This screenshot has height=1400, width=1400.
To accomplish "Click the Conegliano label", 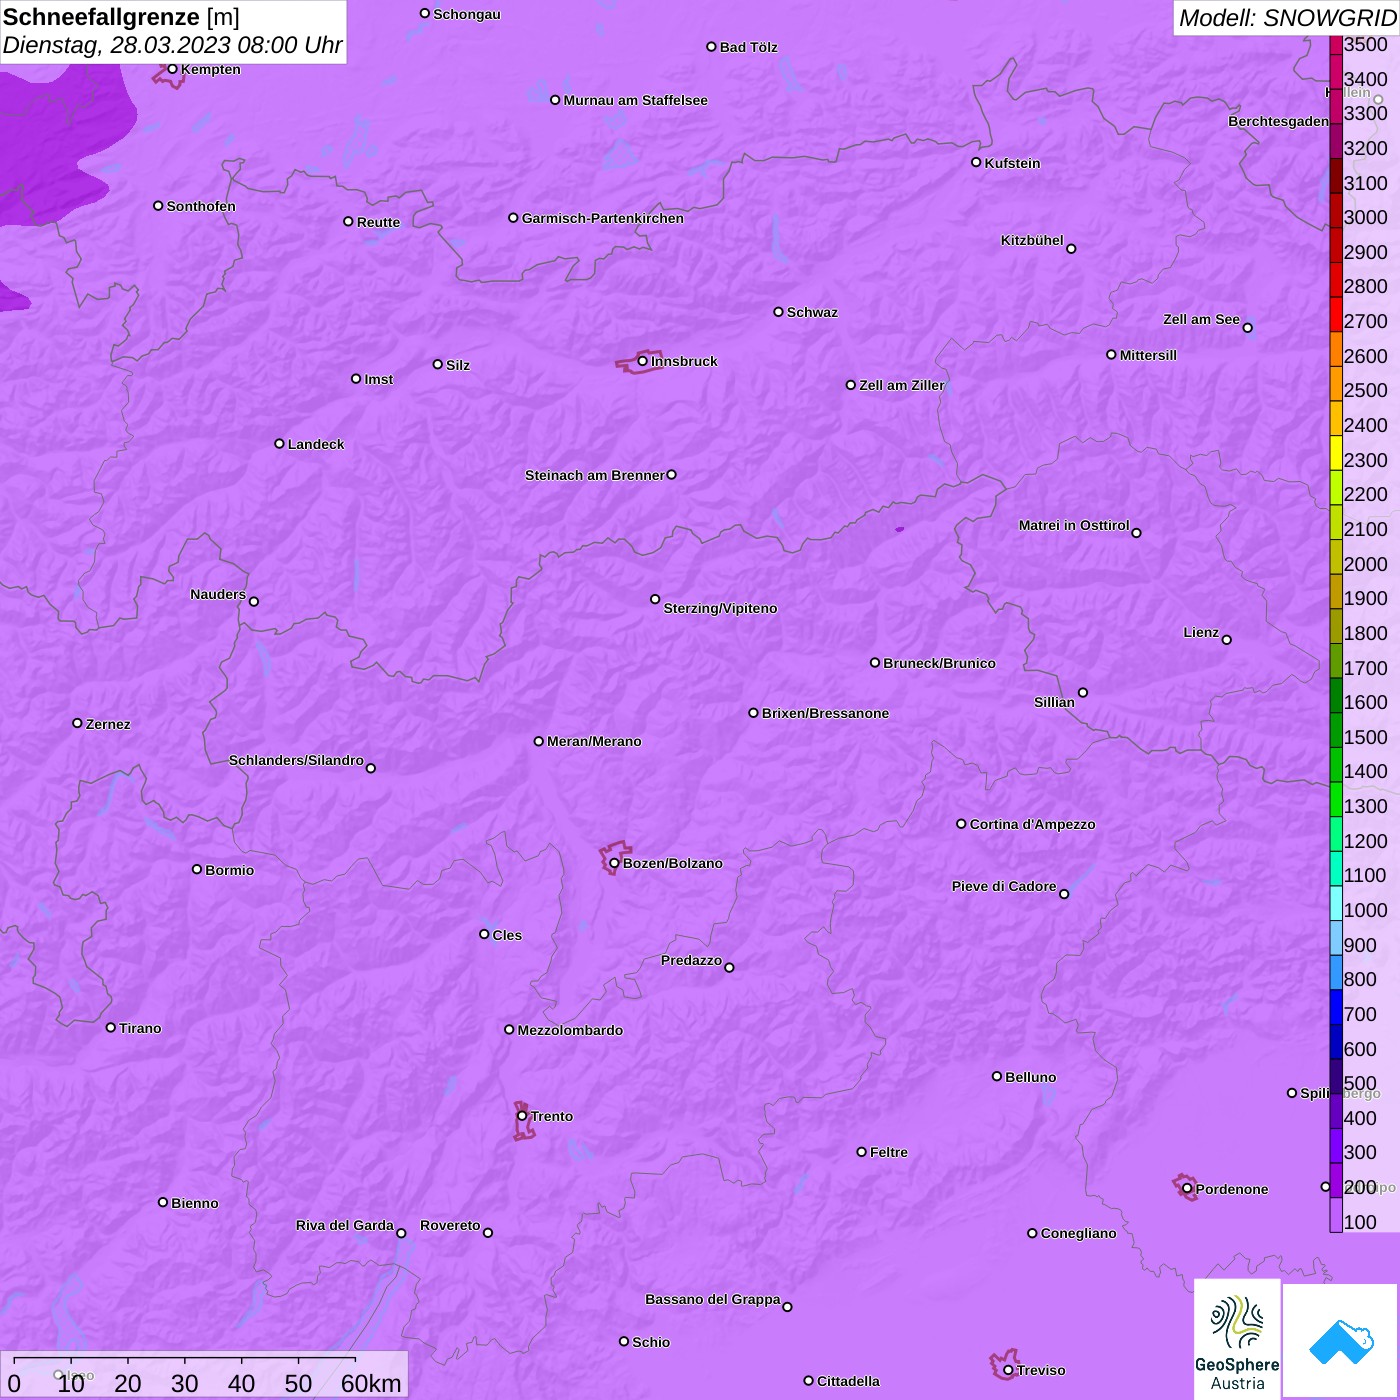I will (1078, 1233).
